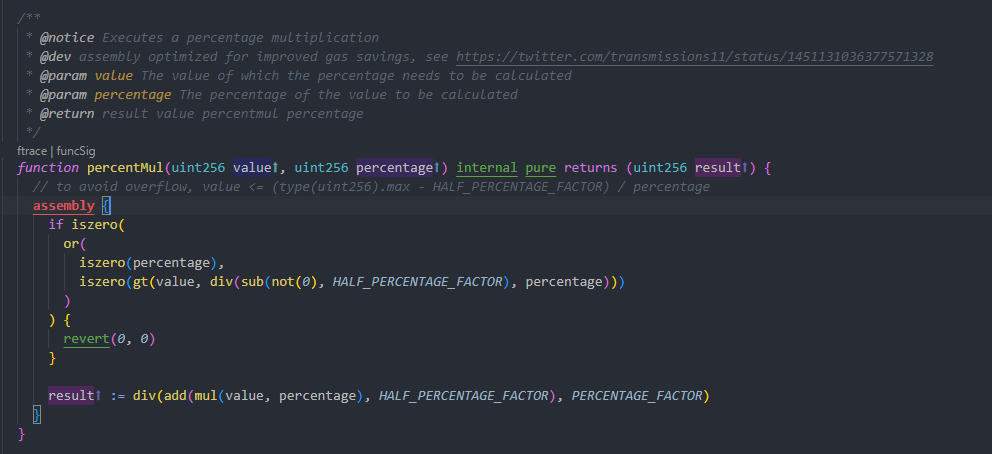
Task: Click the arrow icon after result assignment
Action: click(98, 396)
